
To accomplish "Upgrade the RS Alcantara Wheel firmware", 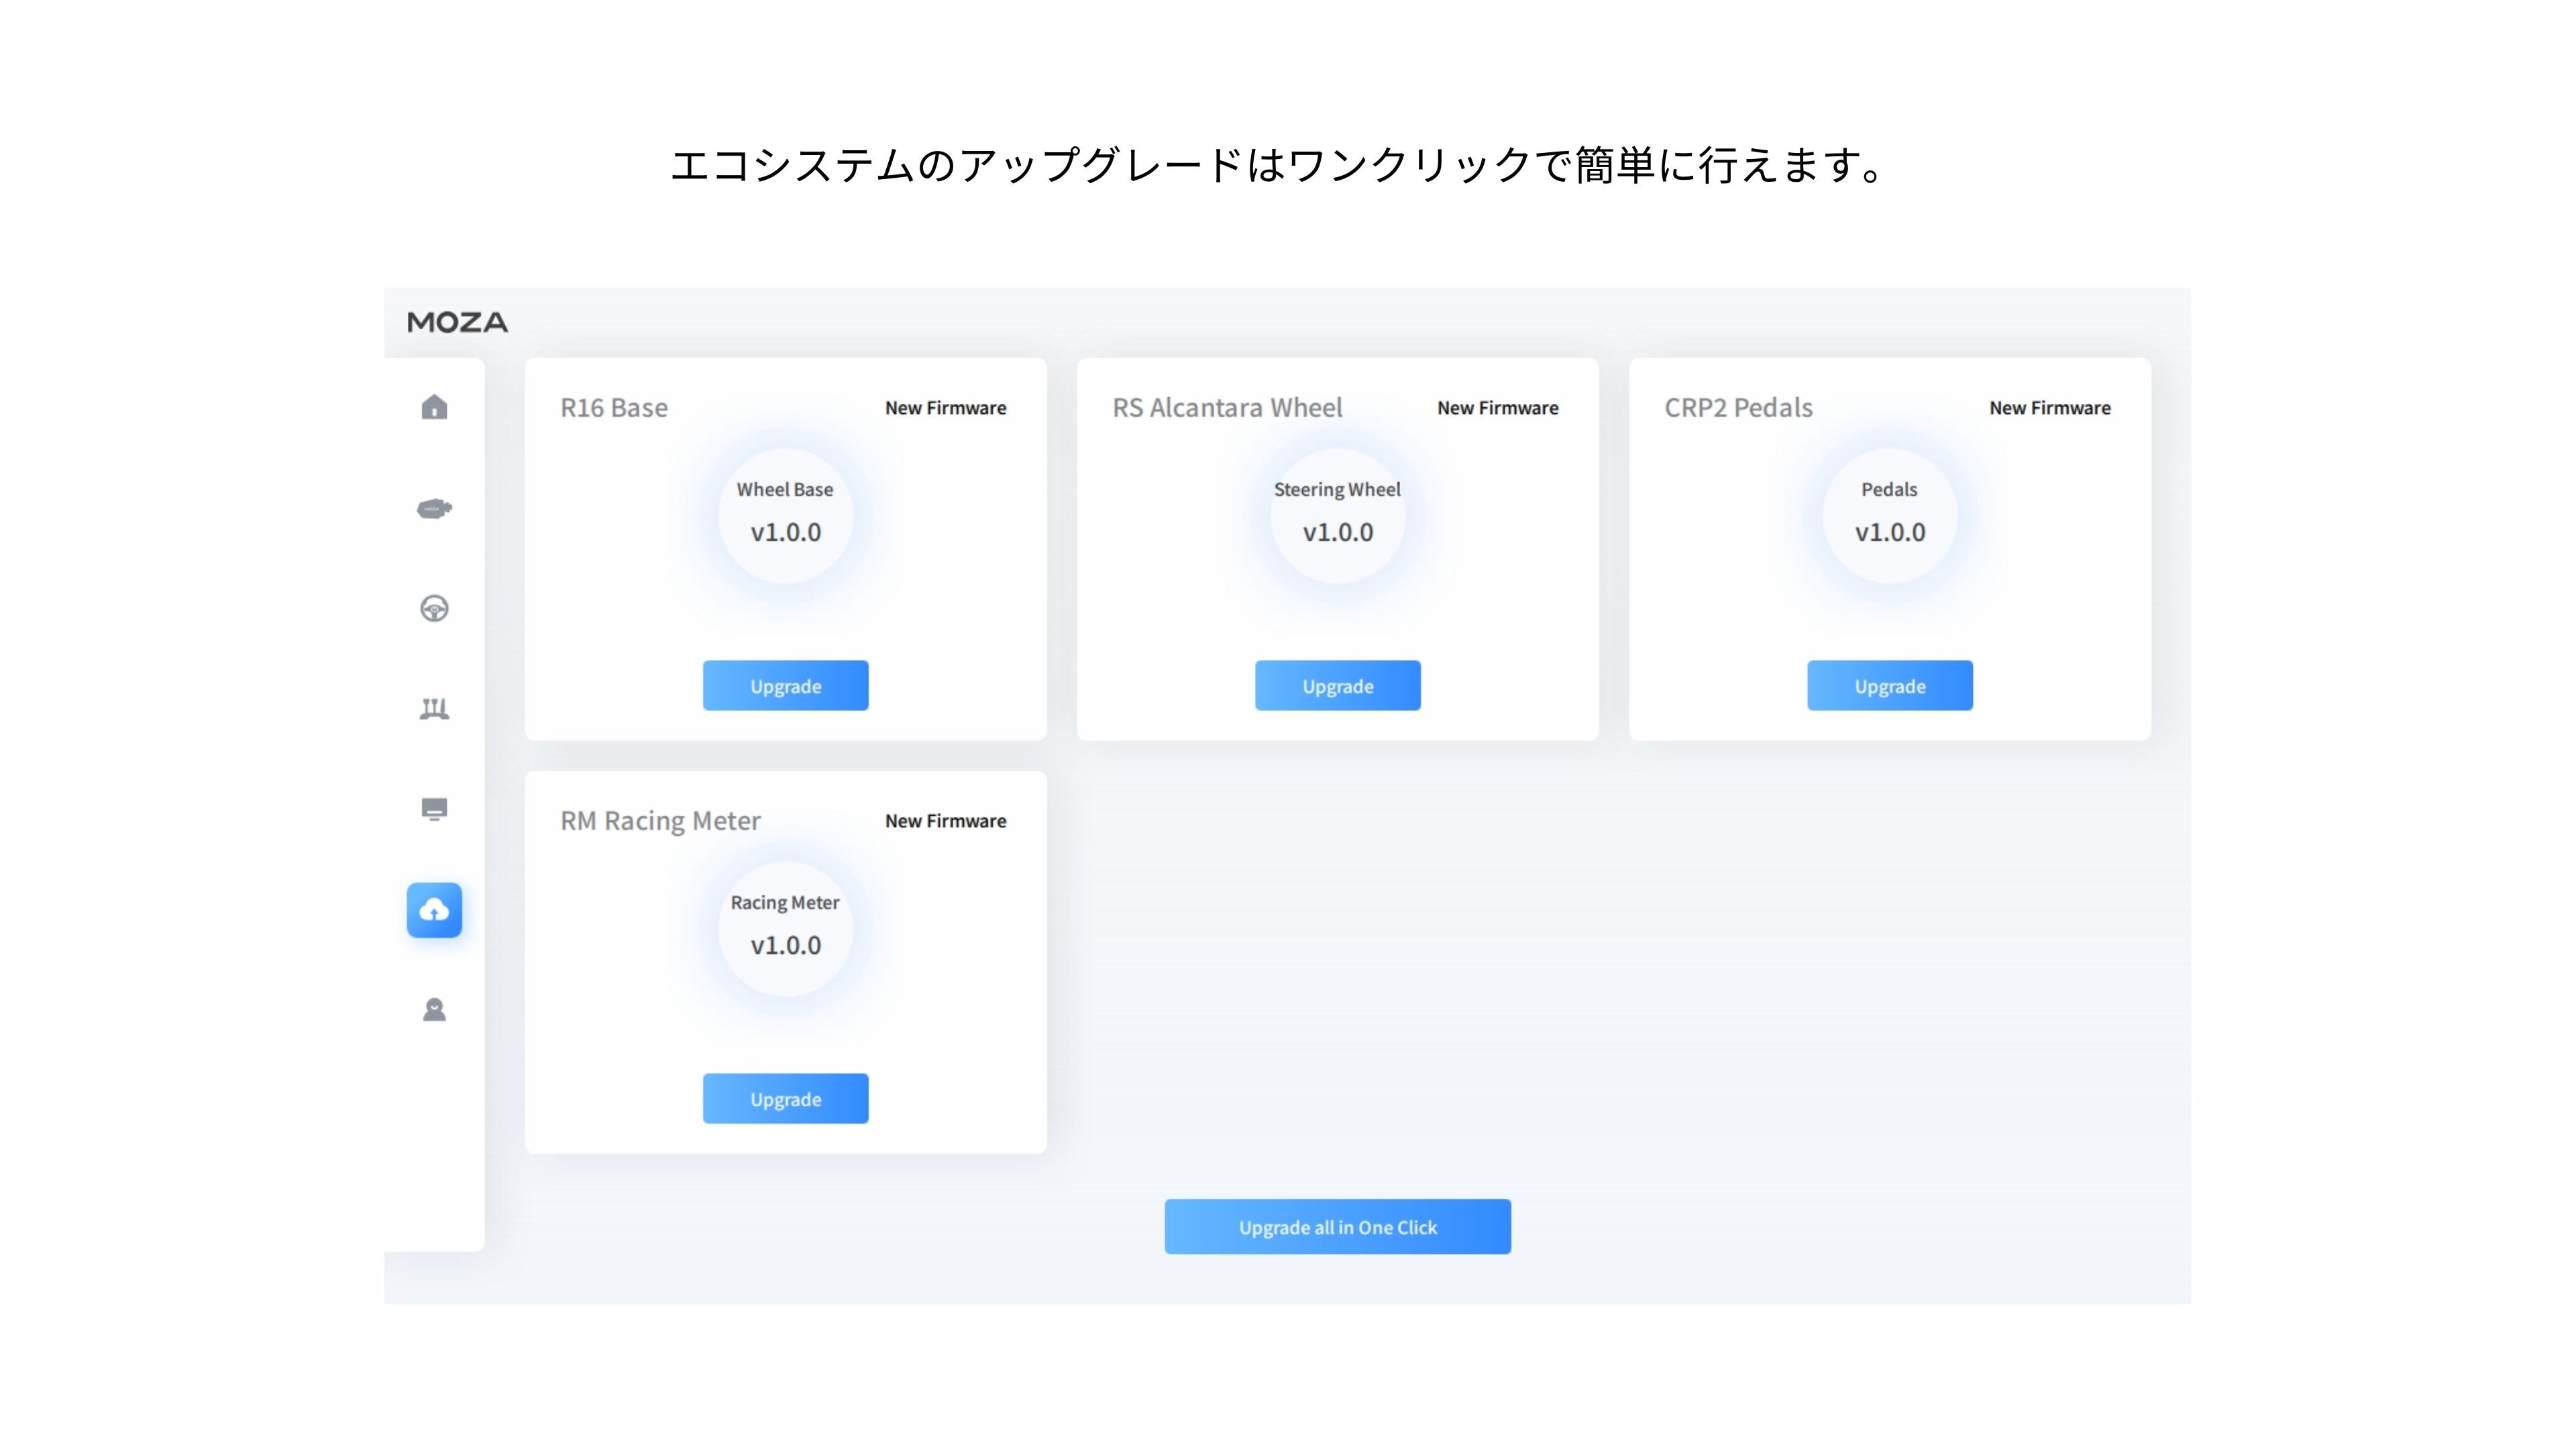I will tap(1337, 686).
